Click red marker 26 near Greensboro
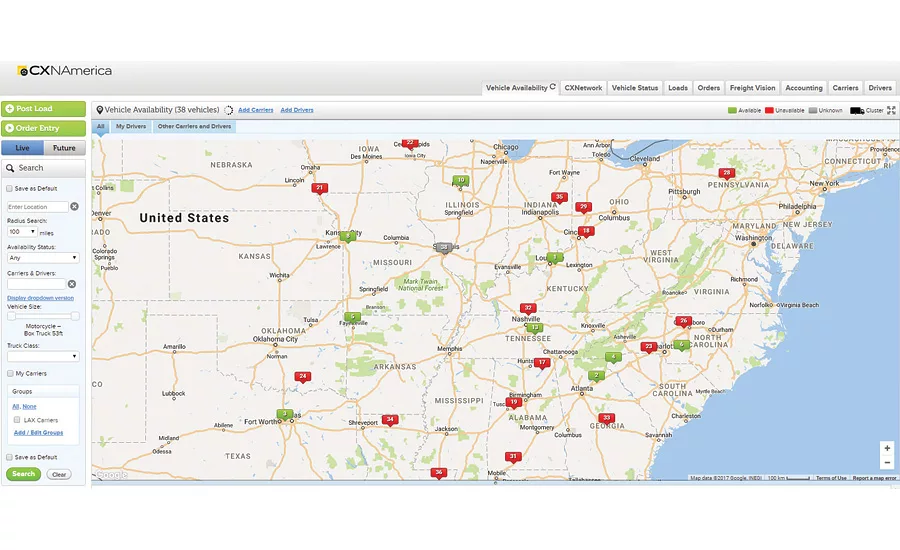 (x=683, y=322)
